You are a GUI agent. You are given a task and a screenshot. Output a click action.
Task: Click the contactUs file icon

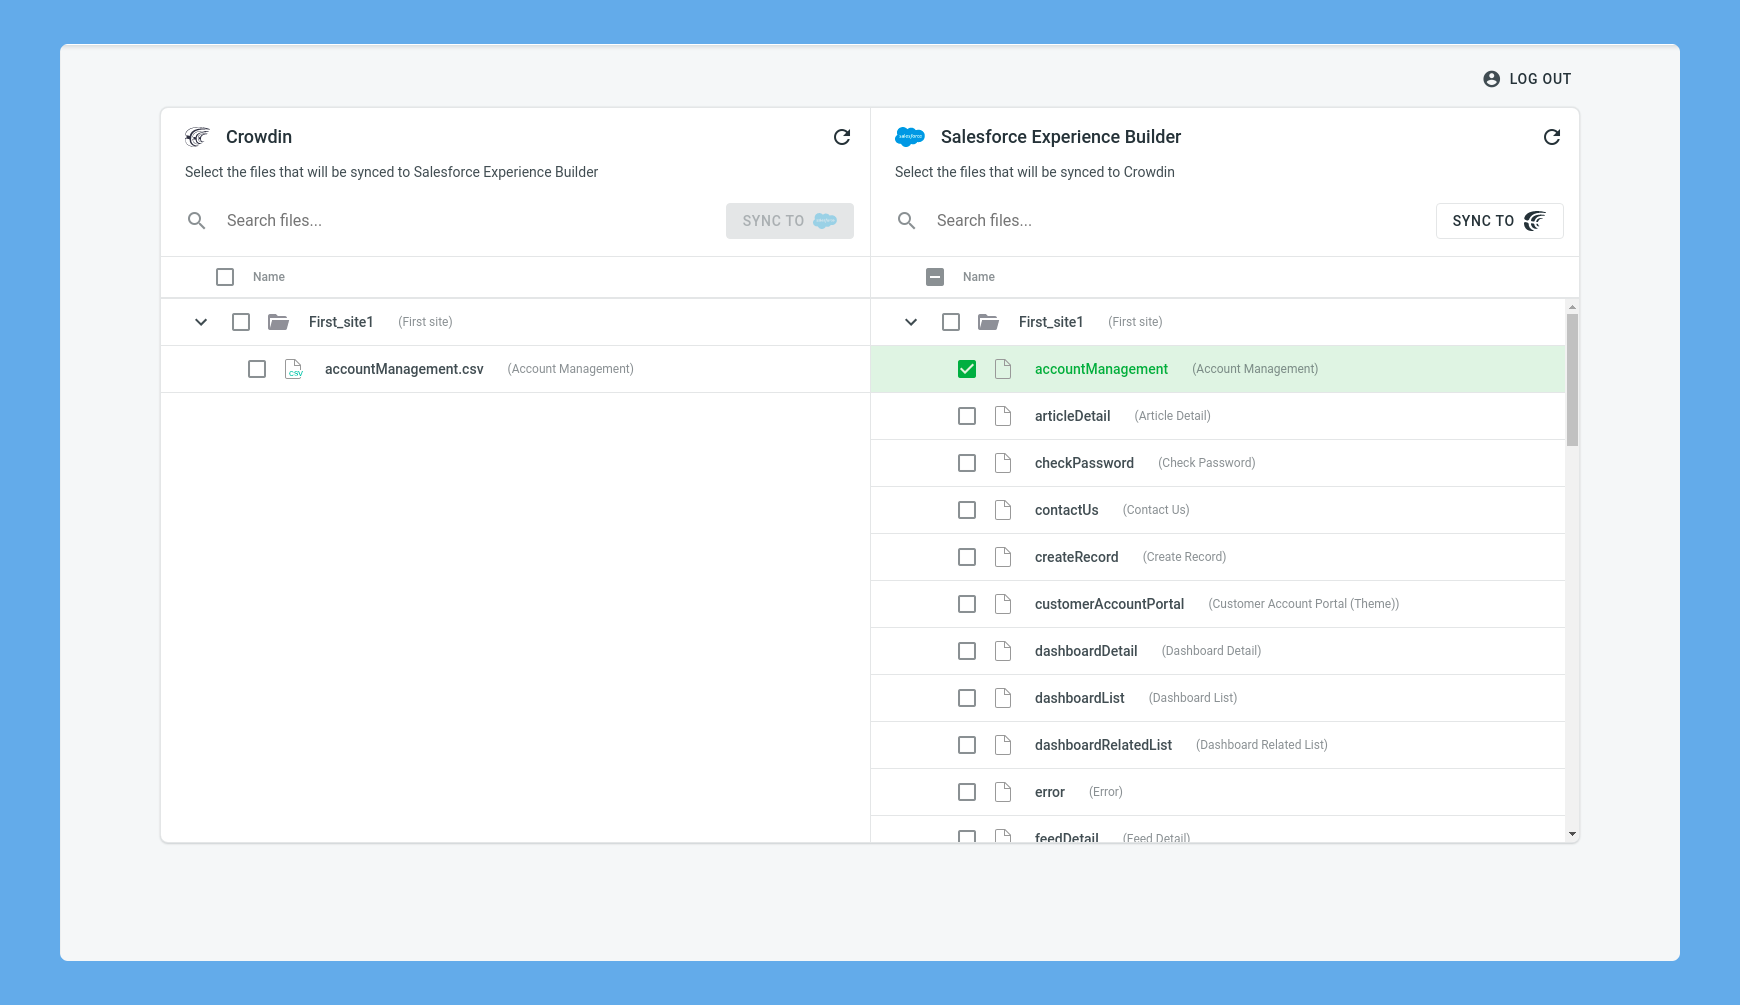tap(1003, 510)
